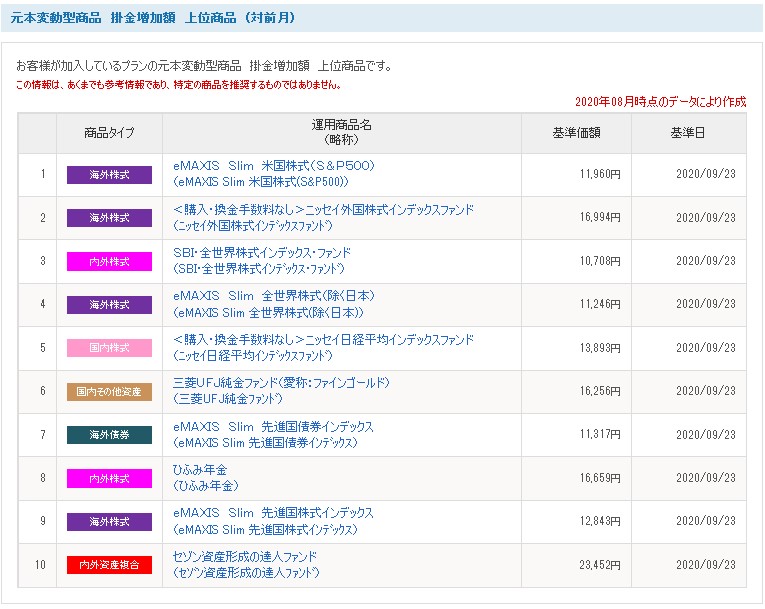Viewport: 765px width, 609px height.
Task: Click the 2020年08月時点のデータにより作成 note
Action: [661, 102]
